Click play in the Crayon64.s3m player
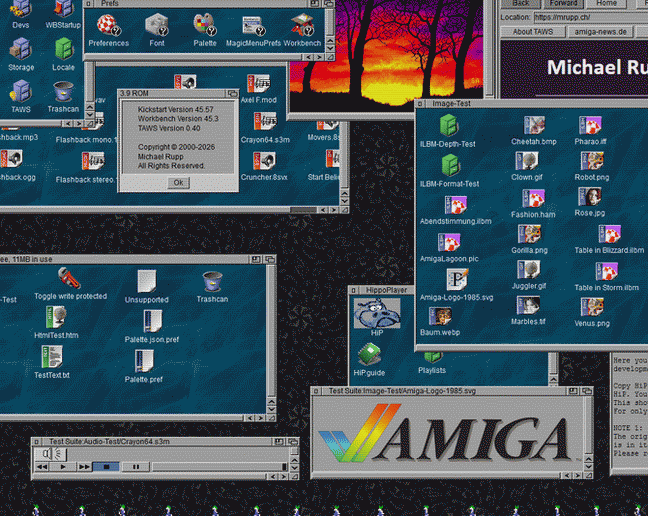The image size is (648, 516). click(x=63, y=467)
